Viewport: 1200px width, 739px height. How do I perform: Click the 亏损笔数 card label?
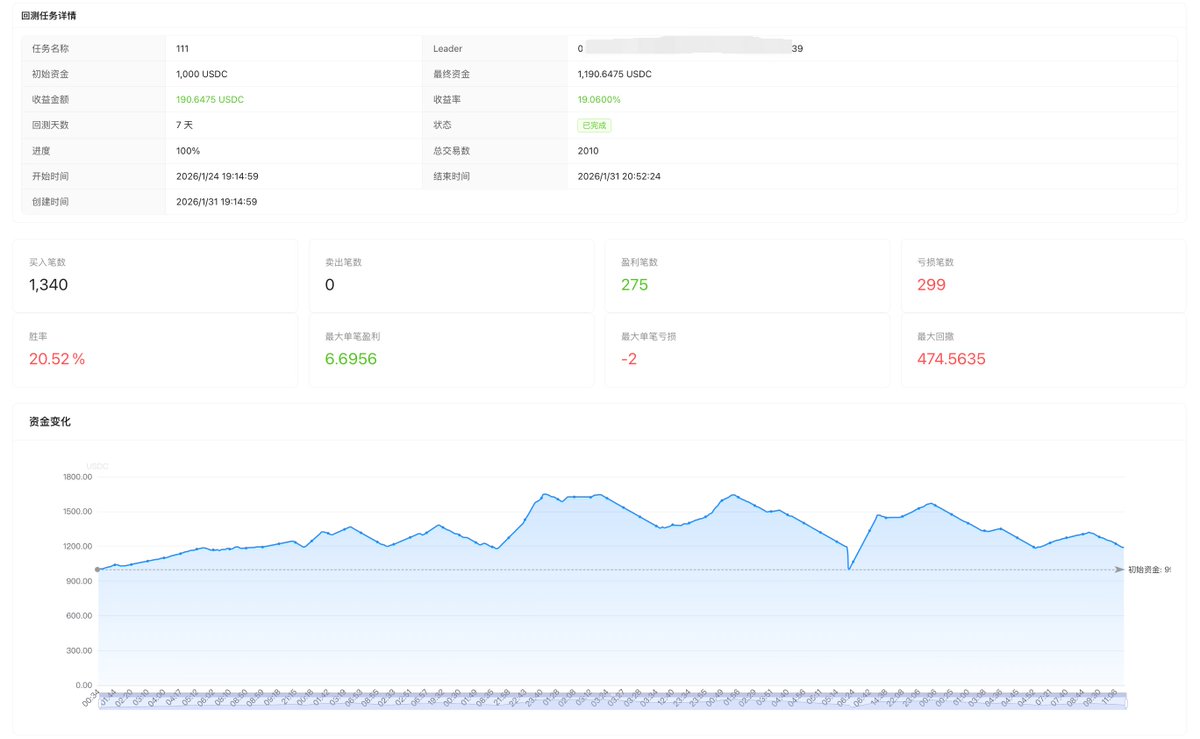935,262
